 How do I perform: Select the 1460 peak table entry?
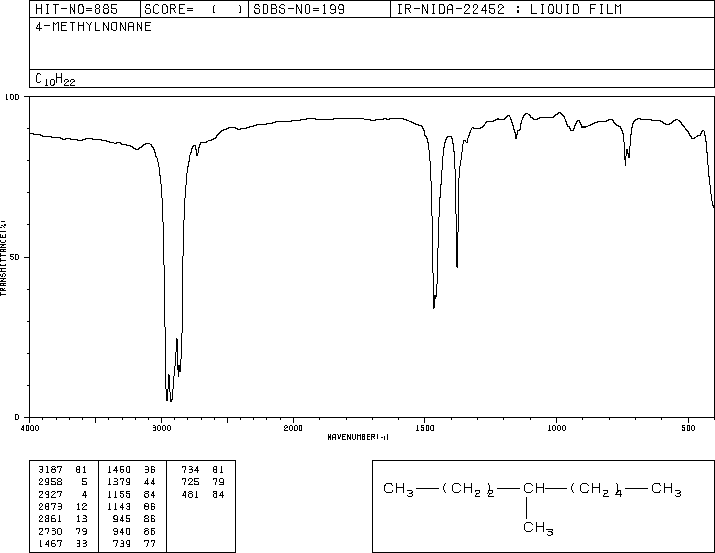pyautogui.click(x=131, y=470)
